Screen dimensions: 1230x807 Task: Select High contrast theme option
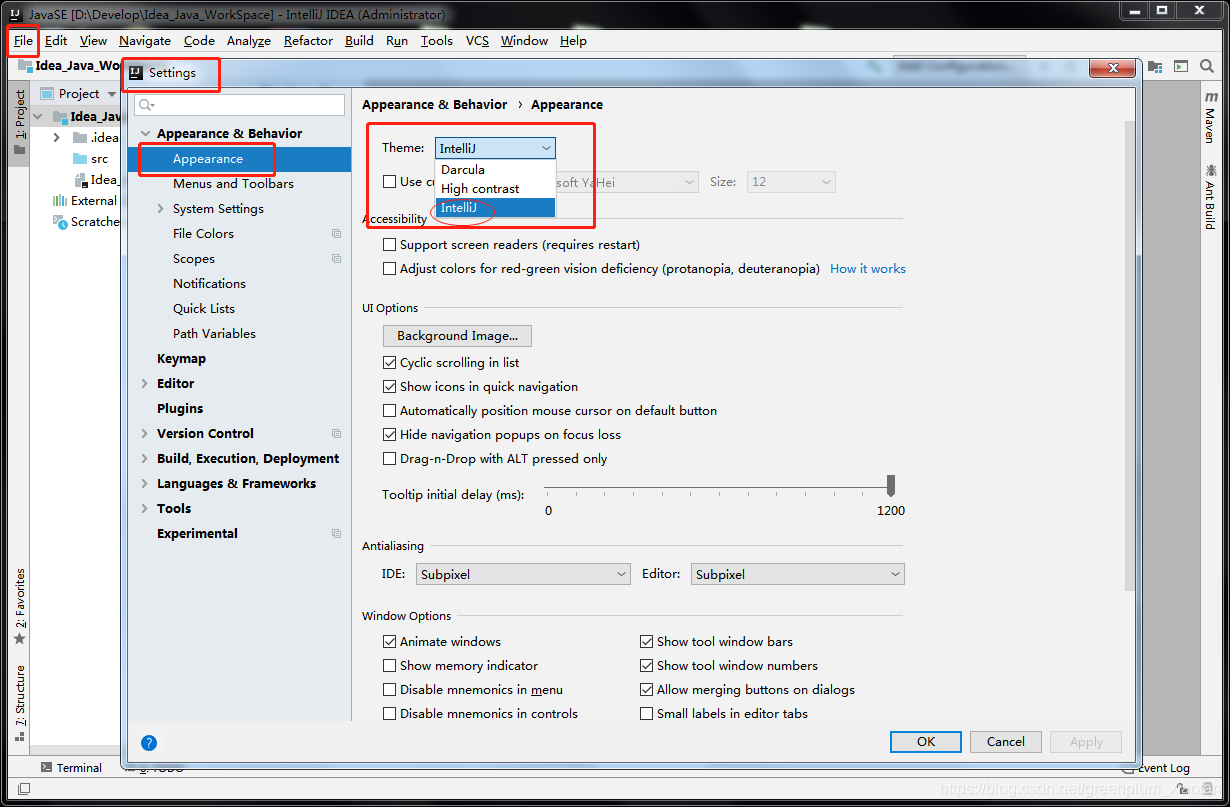pos(495,189)
